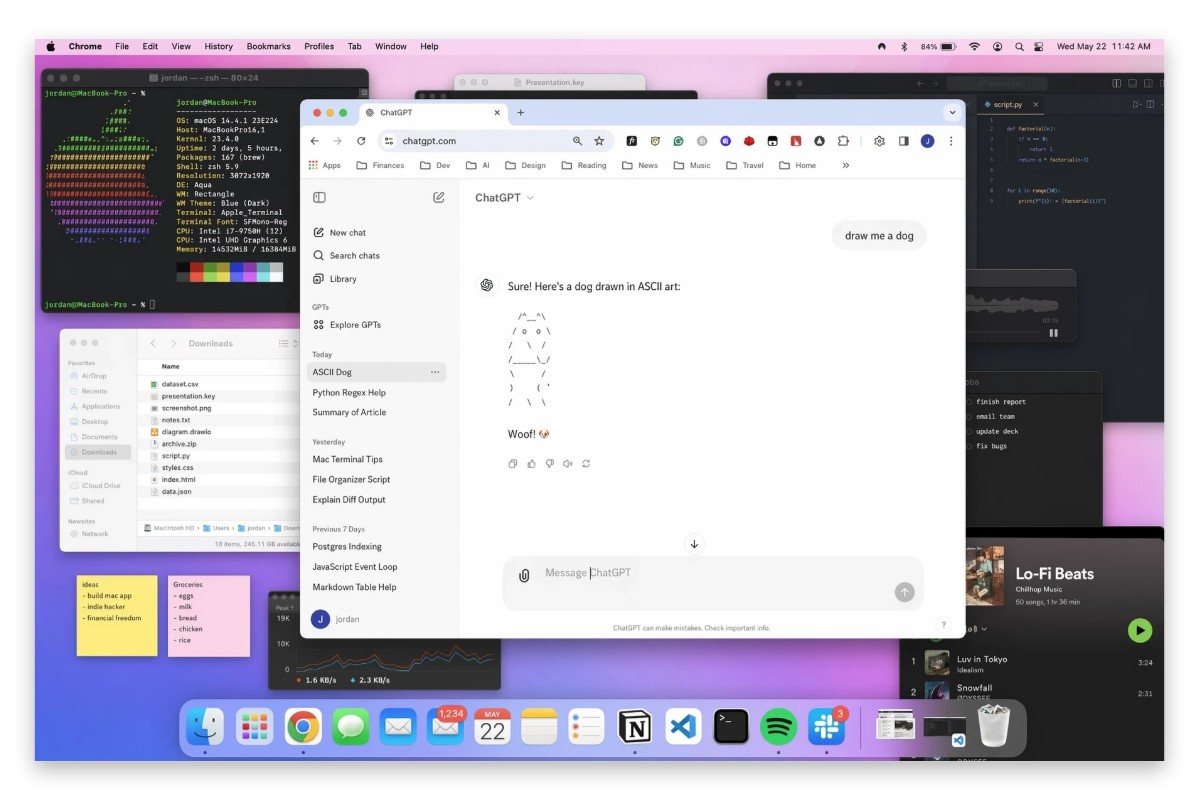Open Search chats in the sidebar
Image resolution: width=1200 pixels, height=800 pixels.
(352, 255)
